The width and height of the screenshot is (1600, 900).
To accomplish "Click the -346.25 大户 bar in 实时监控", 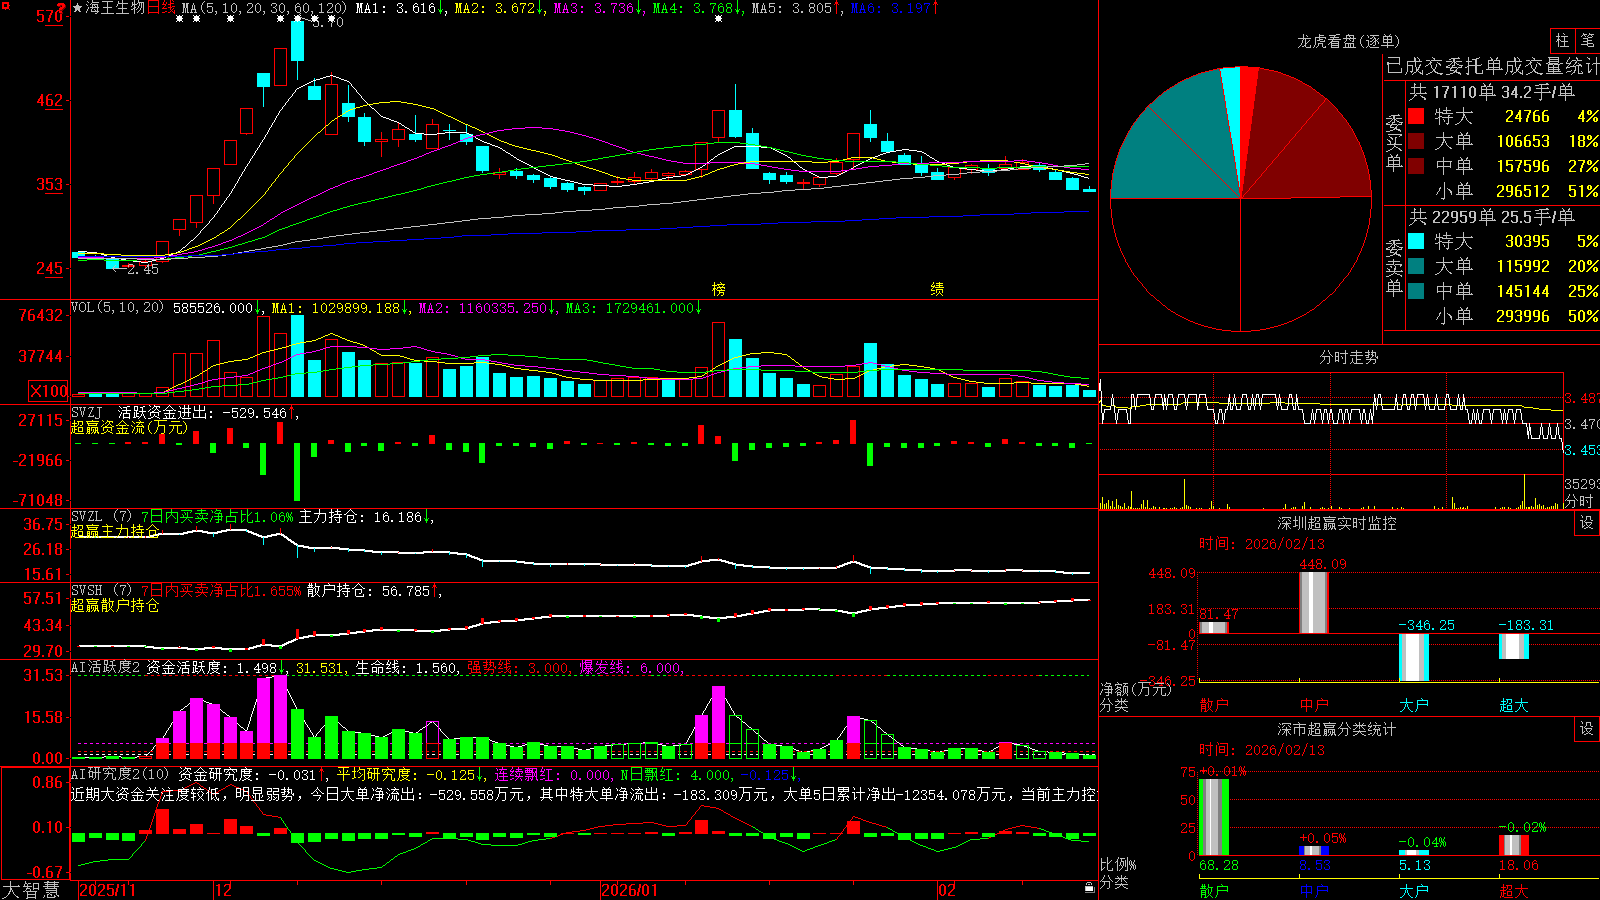I will [x=1414, y=657].
